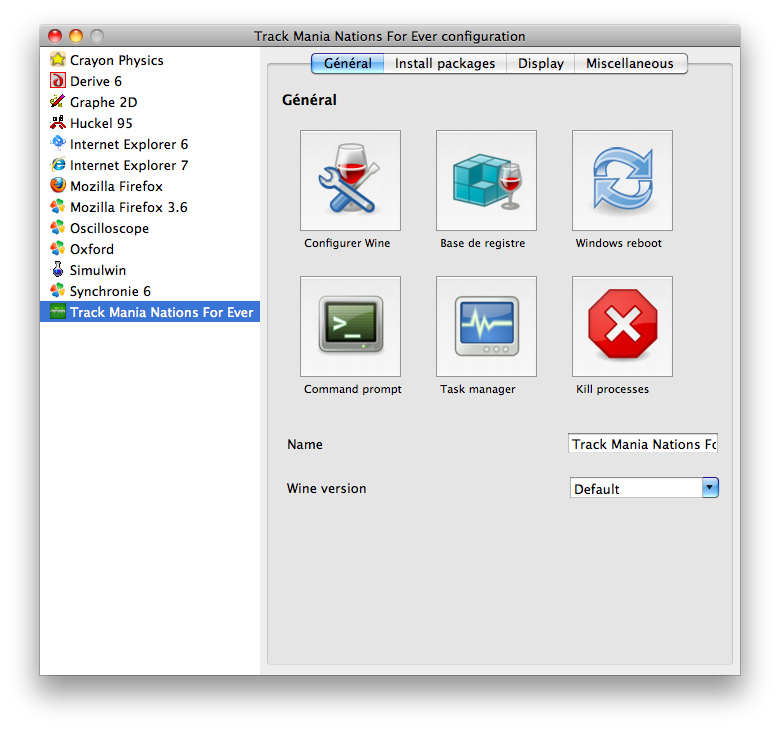This screenshot has width=780, height=730.
Task: Click the Kill processes label
Action: [612, 389]
